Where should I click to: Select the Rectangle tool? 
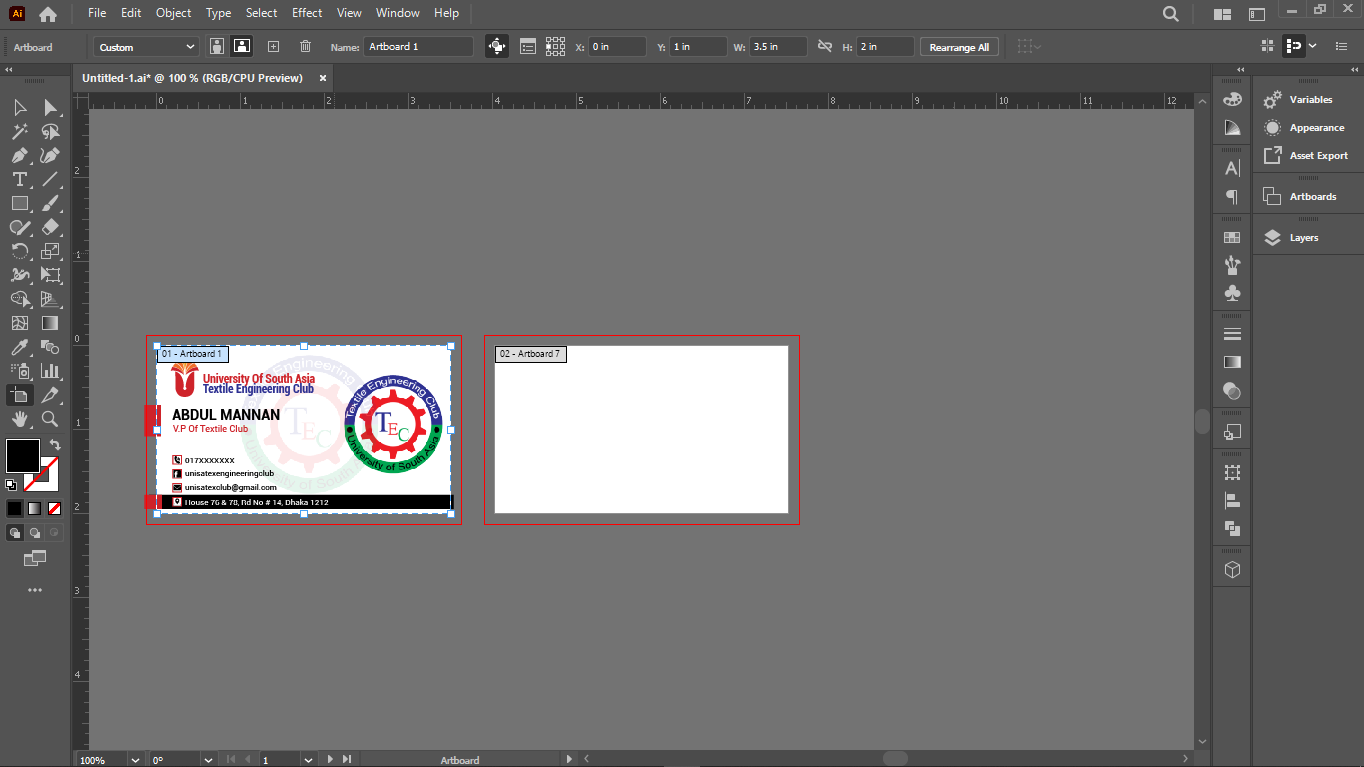point(20,203)
